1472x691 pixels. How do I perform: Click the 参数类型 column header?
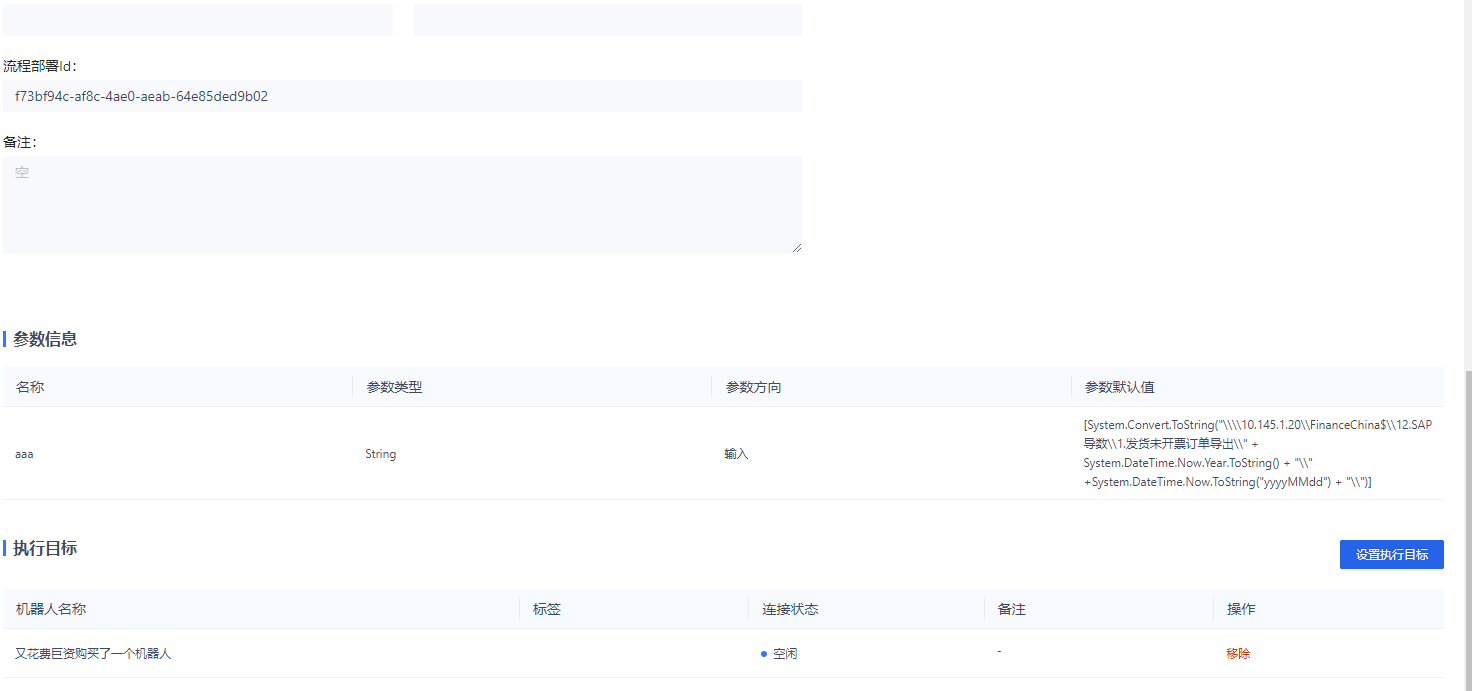tap(394, 387)
